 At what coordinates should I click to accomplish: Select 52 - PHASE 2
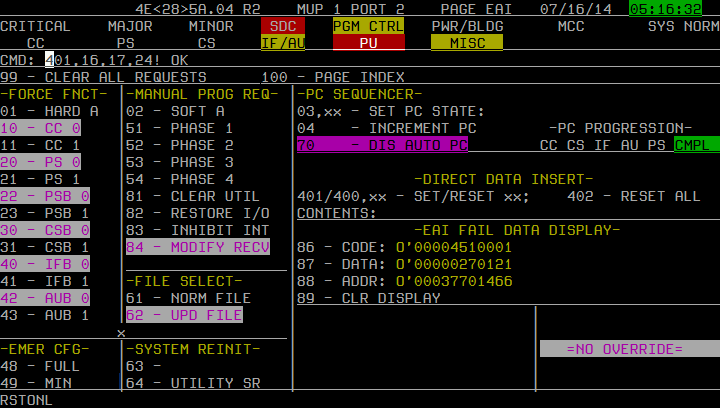point(180,145)
